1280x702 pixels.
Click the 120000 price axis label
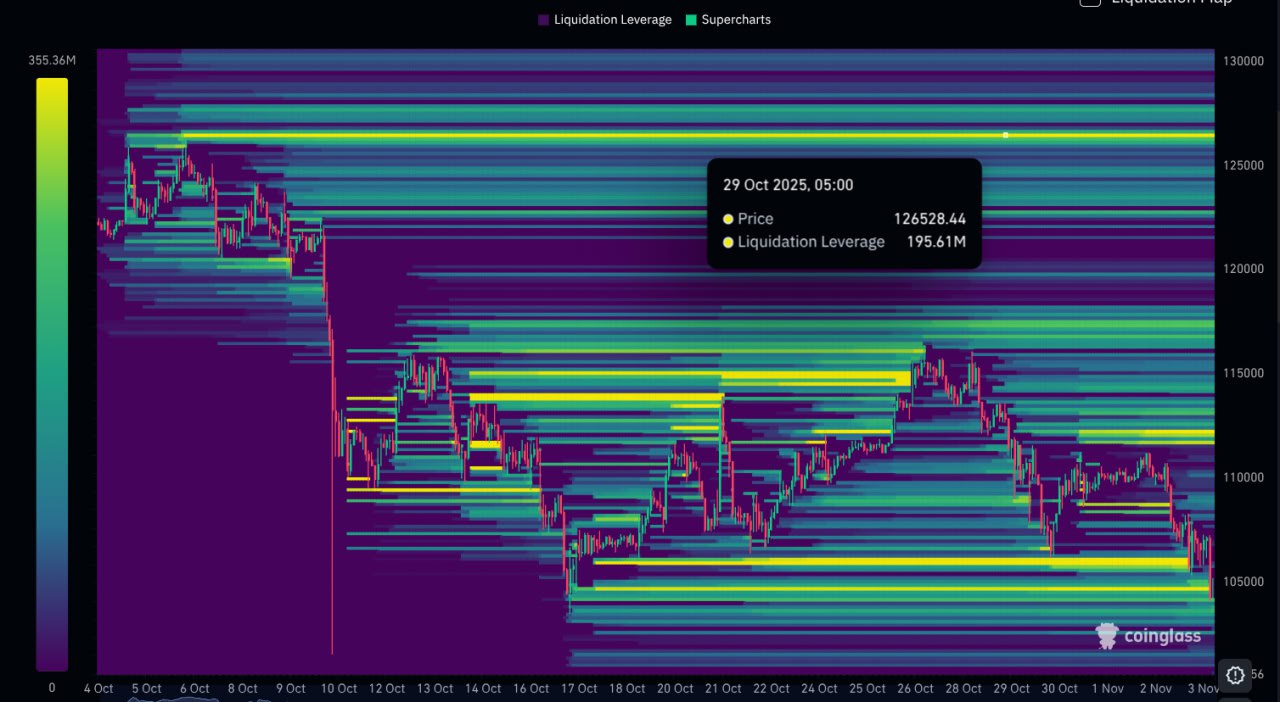1242,269
